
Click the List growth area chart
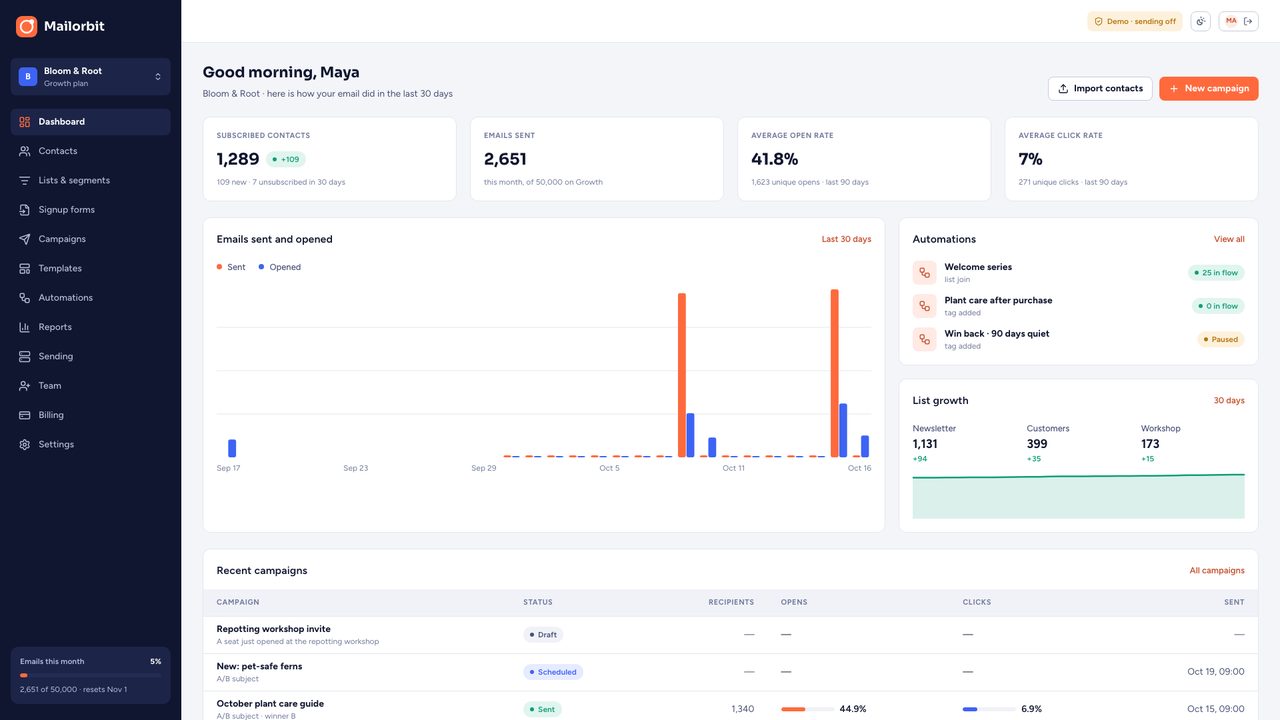pos(1078,496)
